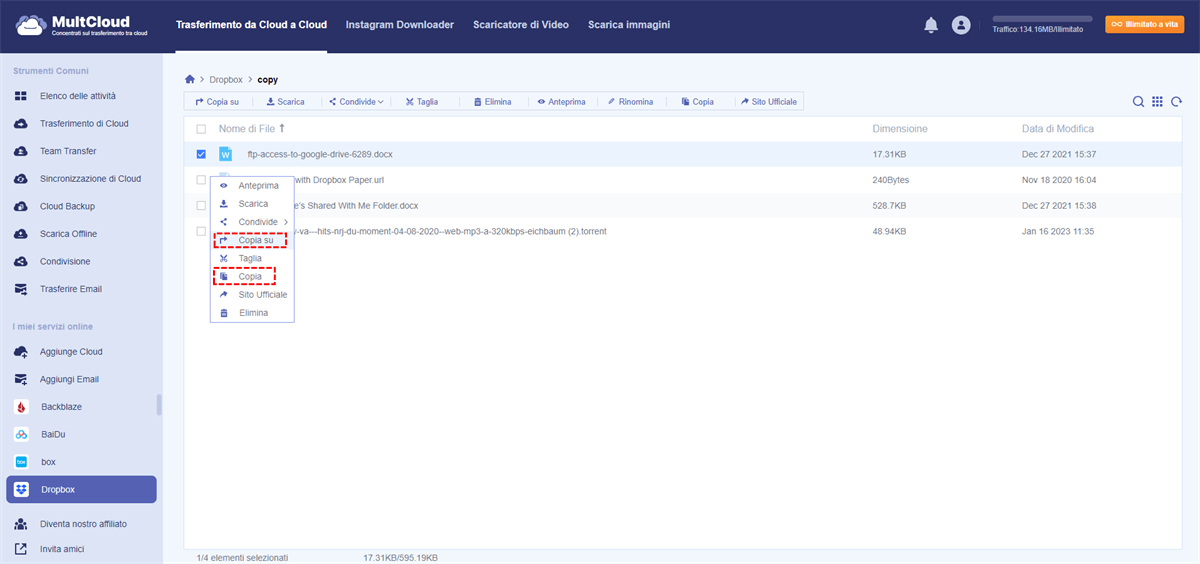Screen dimensions: 1200x564
Task: Click Elimina toolbar button
Action: (492, 102)
